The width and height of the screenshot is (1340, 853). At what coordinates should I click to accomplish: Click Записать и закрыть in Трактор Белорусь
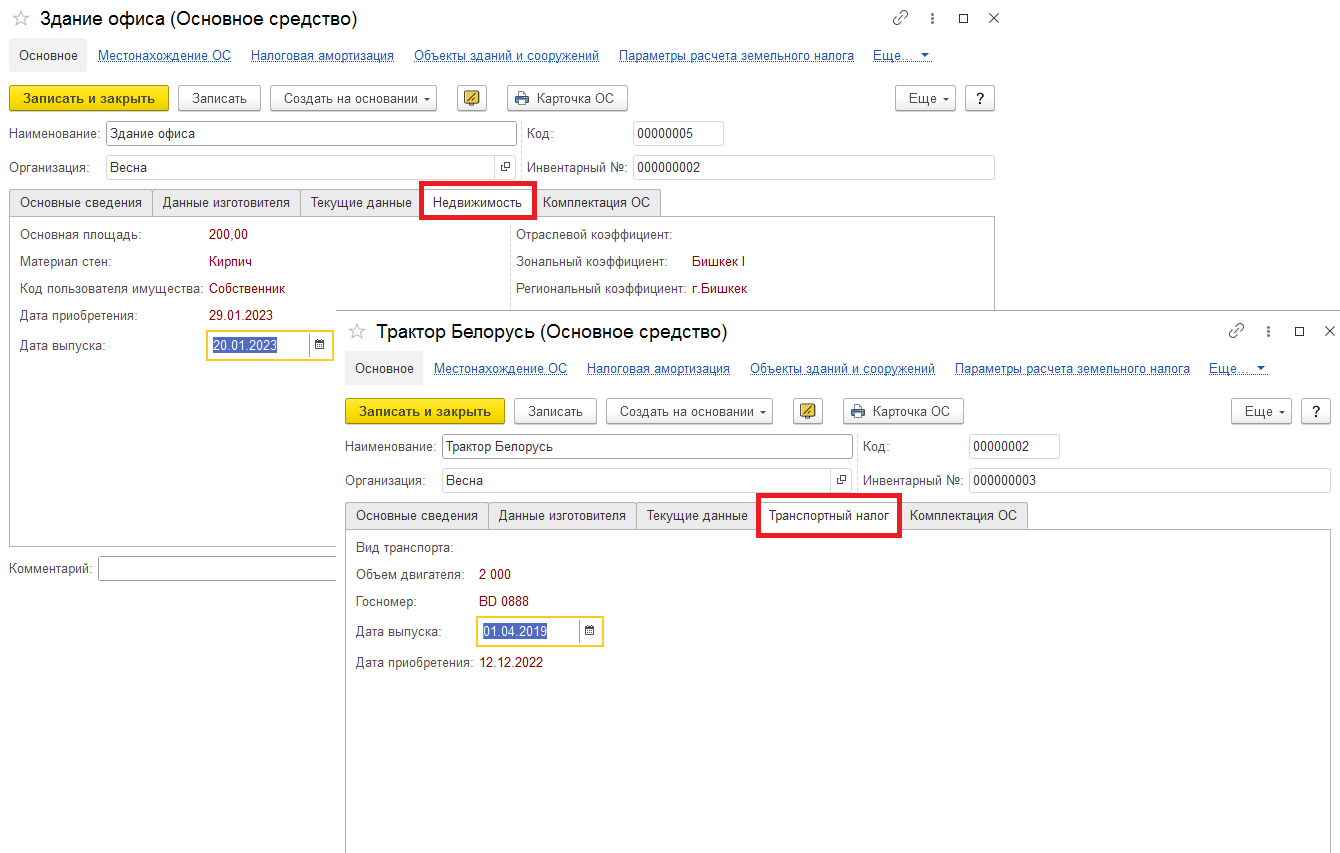click(425, 411)
